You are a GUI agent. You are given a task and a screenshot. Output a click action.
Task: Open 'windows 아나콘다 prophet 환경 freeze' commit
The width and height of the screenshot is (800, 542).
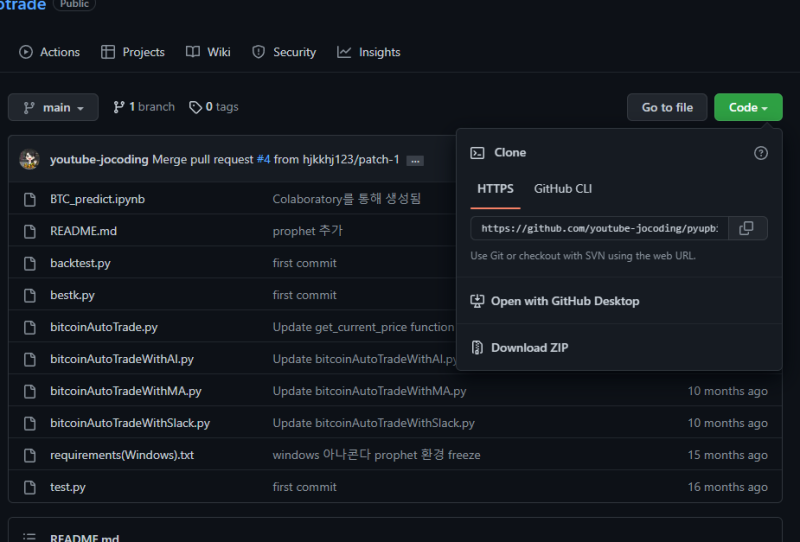pos(377,455)
